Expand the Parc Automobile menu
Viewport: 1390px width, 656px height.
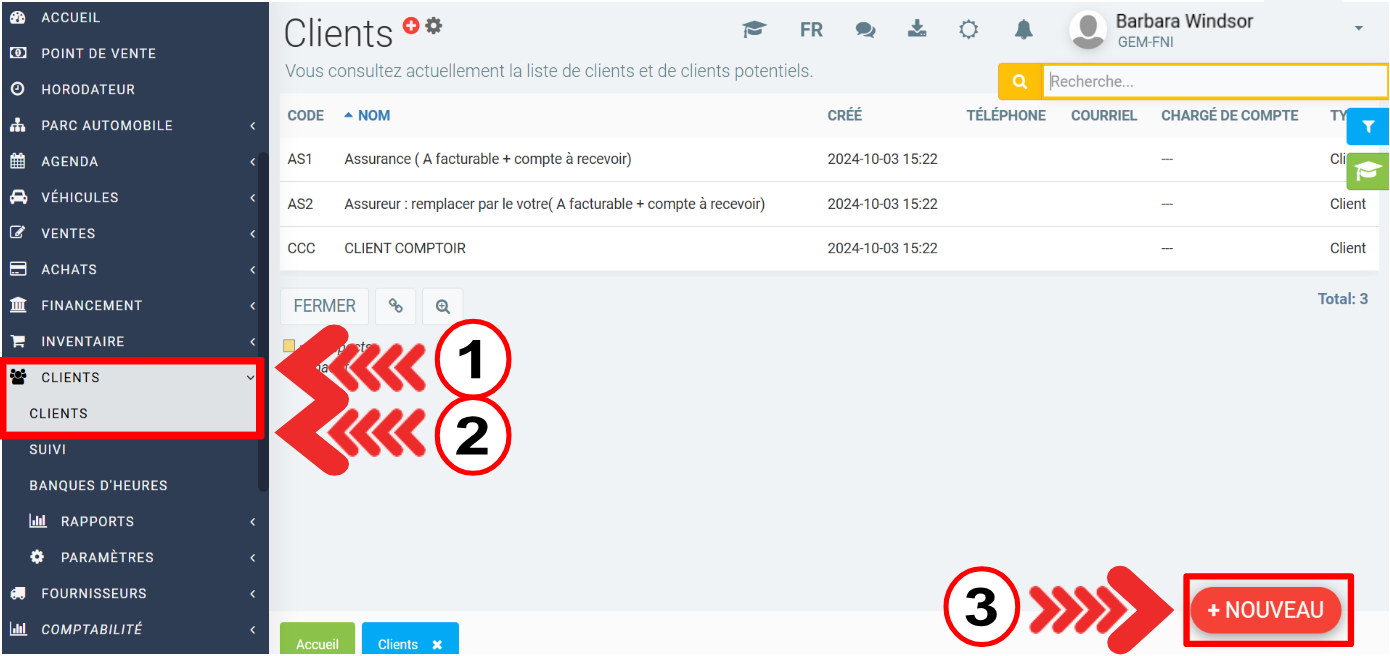[107, 125]
